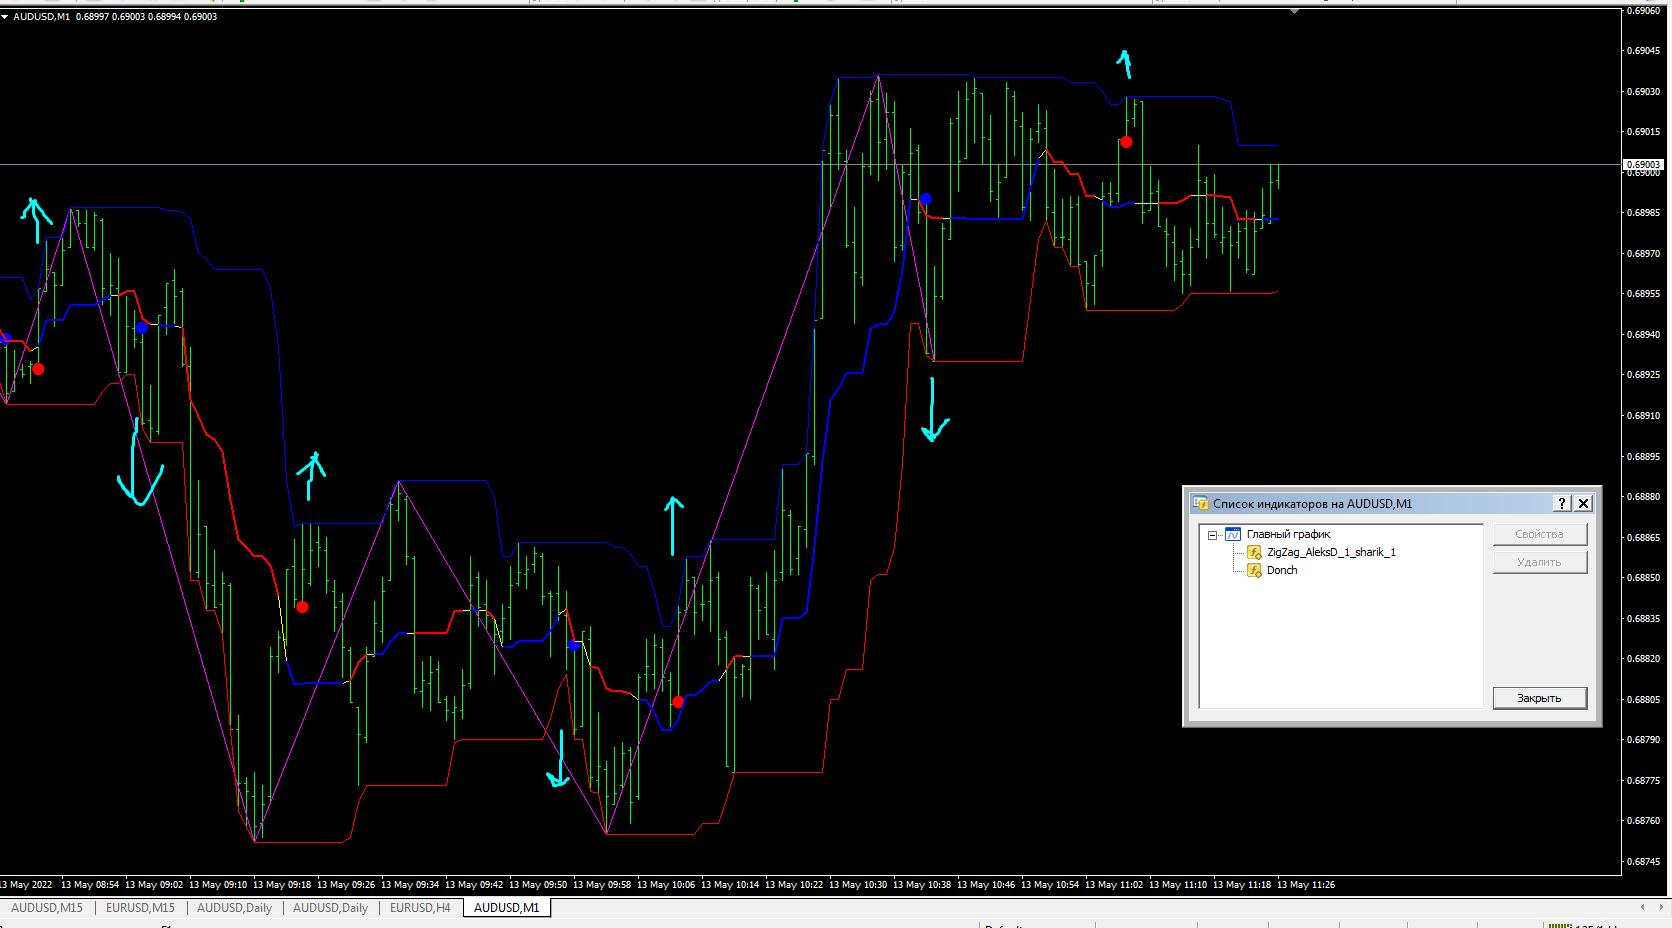Viewport: 1672px width, 928px height.
Task: Click the 13 May 11:26 time label
Action: pos(1306,885)
